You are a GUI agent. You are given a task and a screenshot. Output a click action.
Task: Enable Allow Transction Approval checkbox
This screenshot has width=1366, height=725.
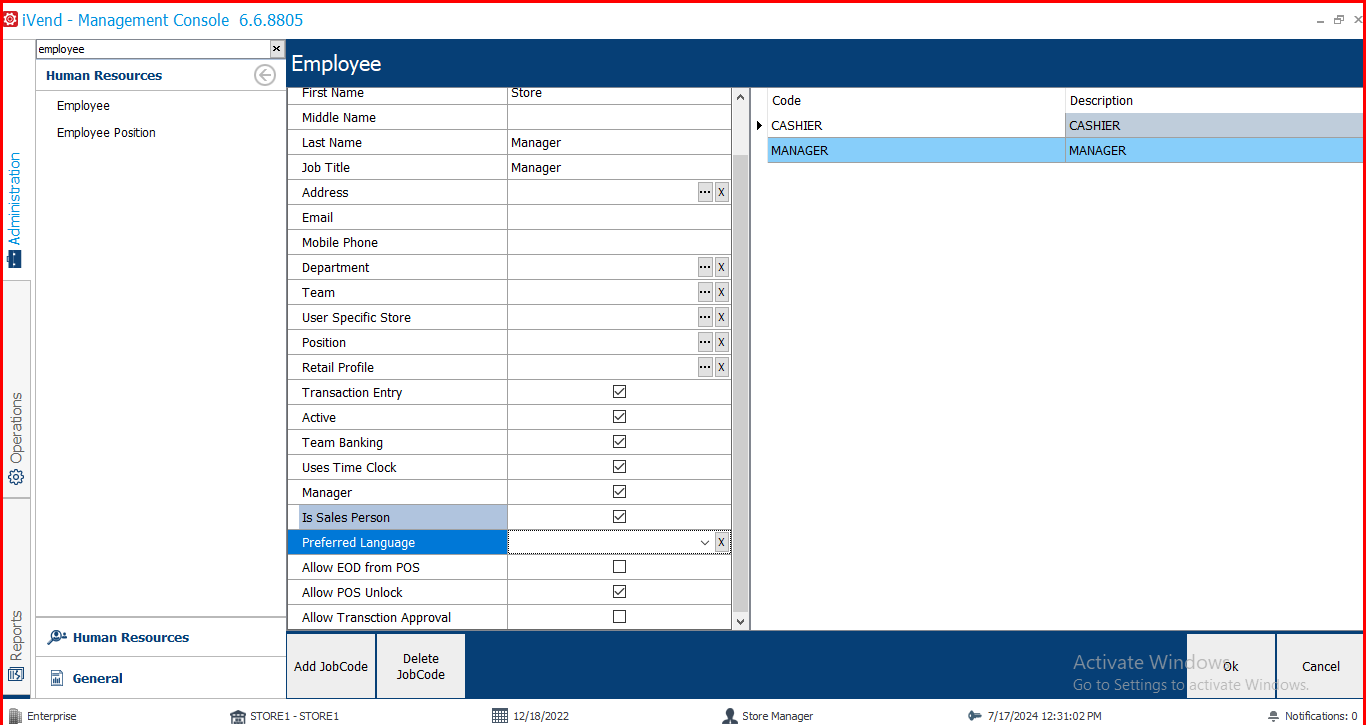[x=619, y=617]
